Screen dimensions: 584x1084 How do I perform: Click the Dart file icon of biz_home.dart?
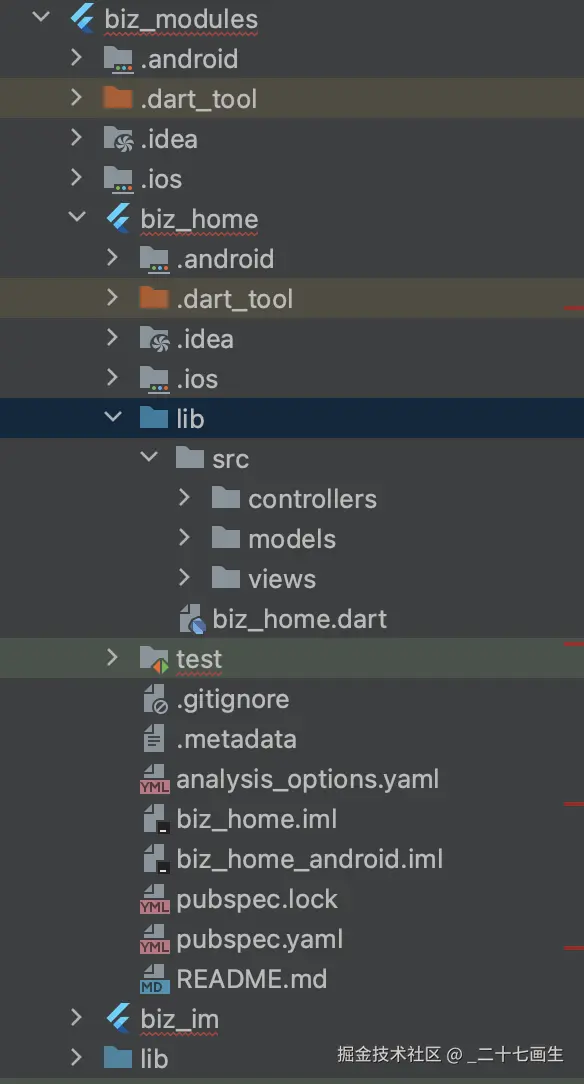[191, 619]
